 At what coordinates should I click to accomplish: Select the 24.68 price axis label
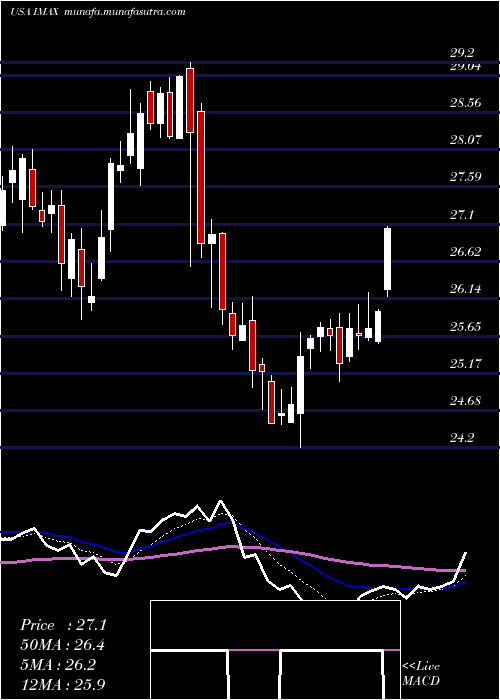pos(466,401)
